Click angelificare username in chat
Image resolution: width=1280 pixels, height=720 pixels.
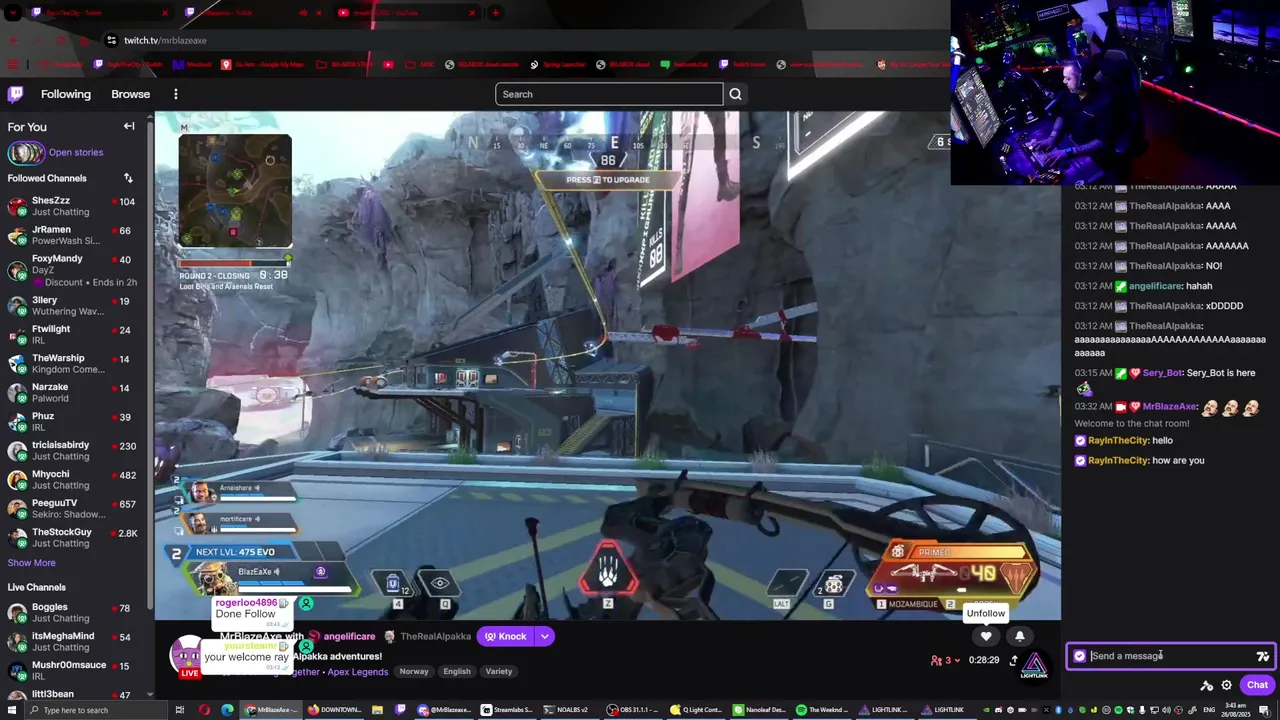(x=1155, y=286)
